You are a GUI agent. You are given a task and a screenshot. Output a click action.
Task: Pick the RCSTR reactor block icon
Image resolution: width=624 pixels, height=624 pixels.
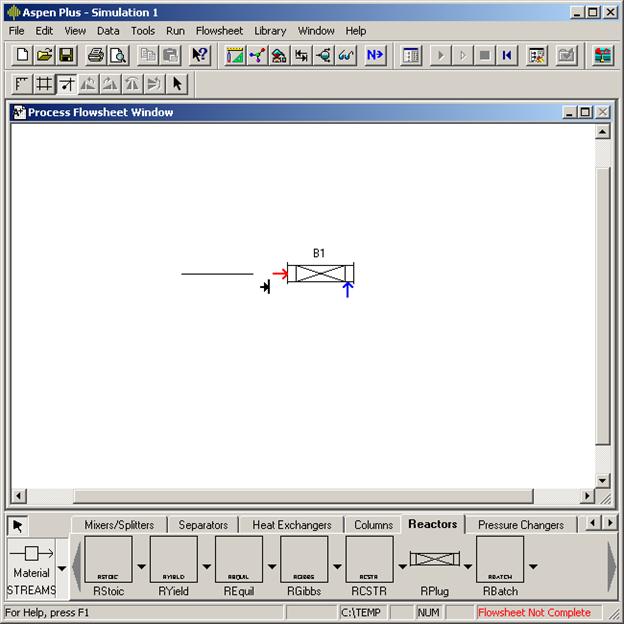pos(369,560)
